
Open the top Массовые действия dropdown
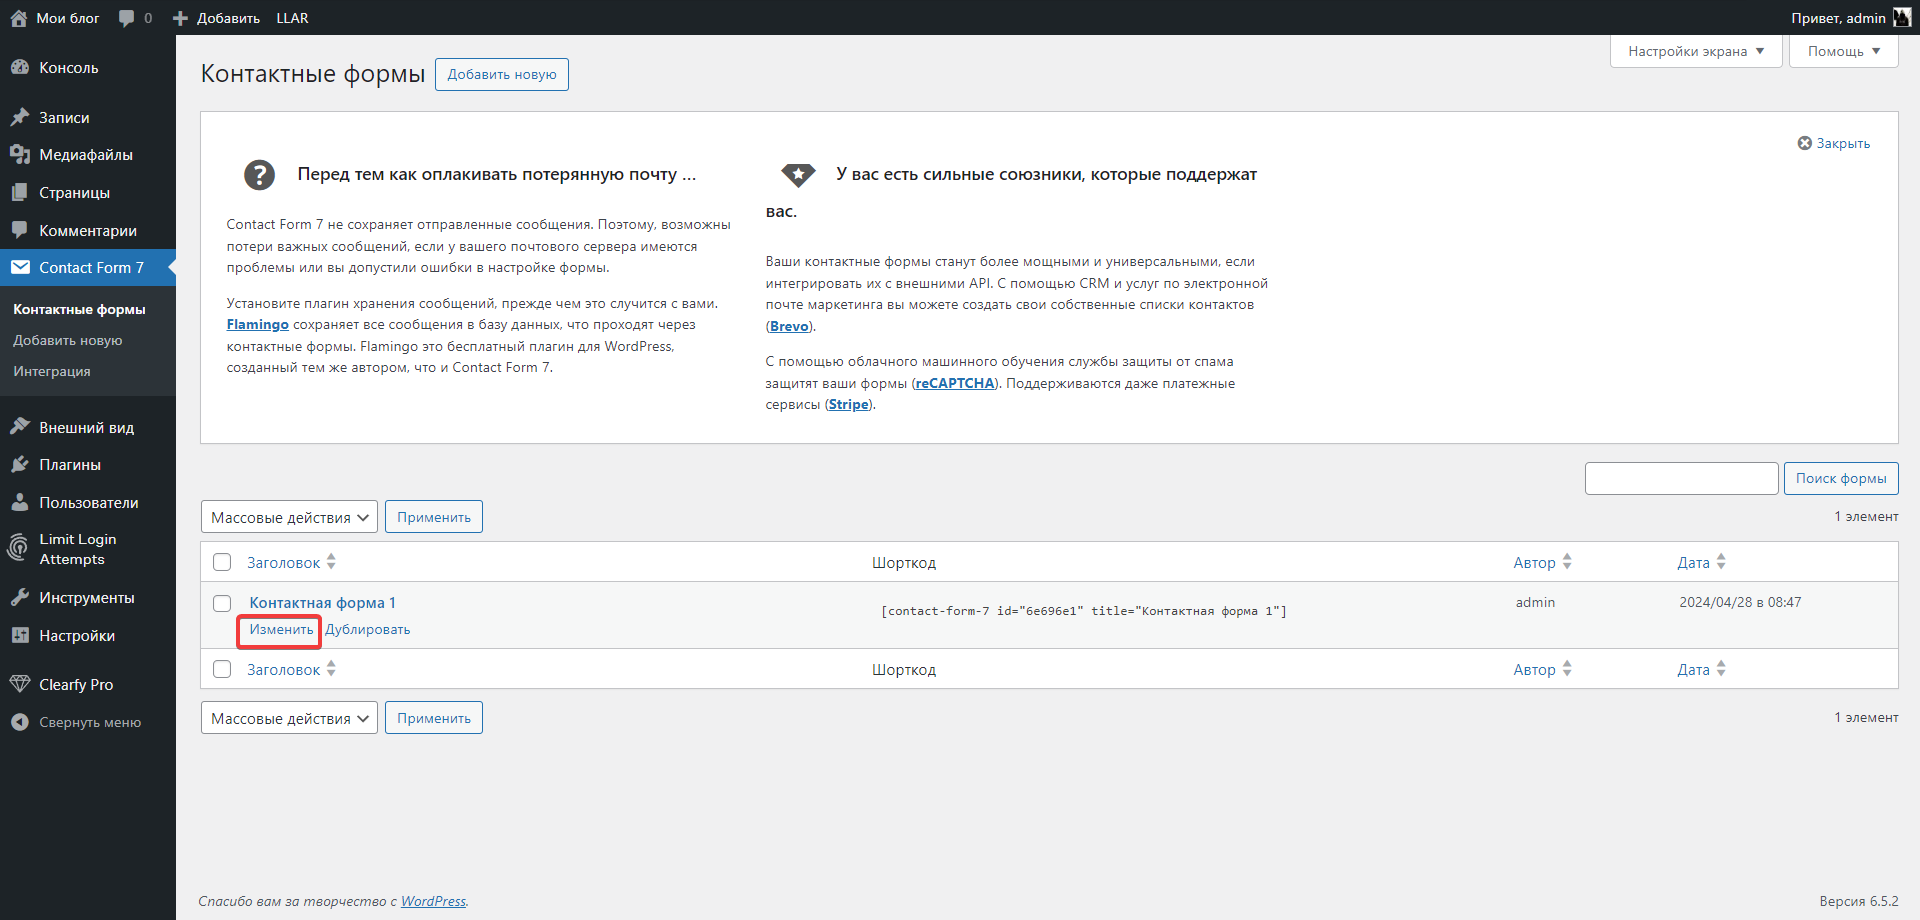pyautogui.click(x=289, y=517)
